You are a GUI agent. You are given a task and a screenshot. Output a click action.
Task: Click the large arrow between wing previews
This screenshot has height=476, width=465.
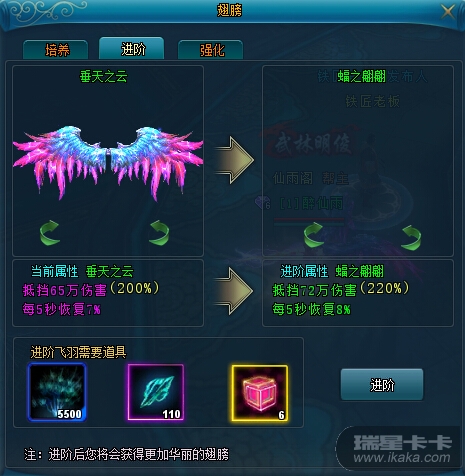(x=234, y=160)
